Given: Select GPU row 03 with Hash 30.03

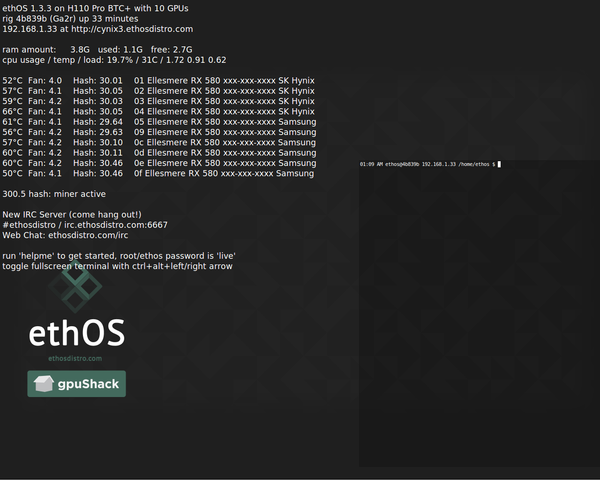Looking at the screenshot, I should 158,101.
